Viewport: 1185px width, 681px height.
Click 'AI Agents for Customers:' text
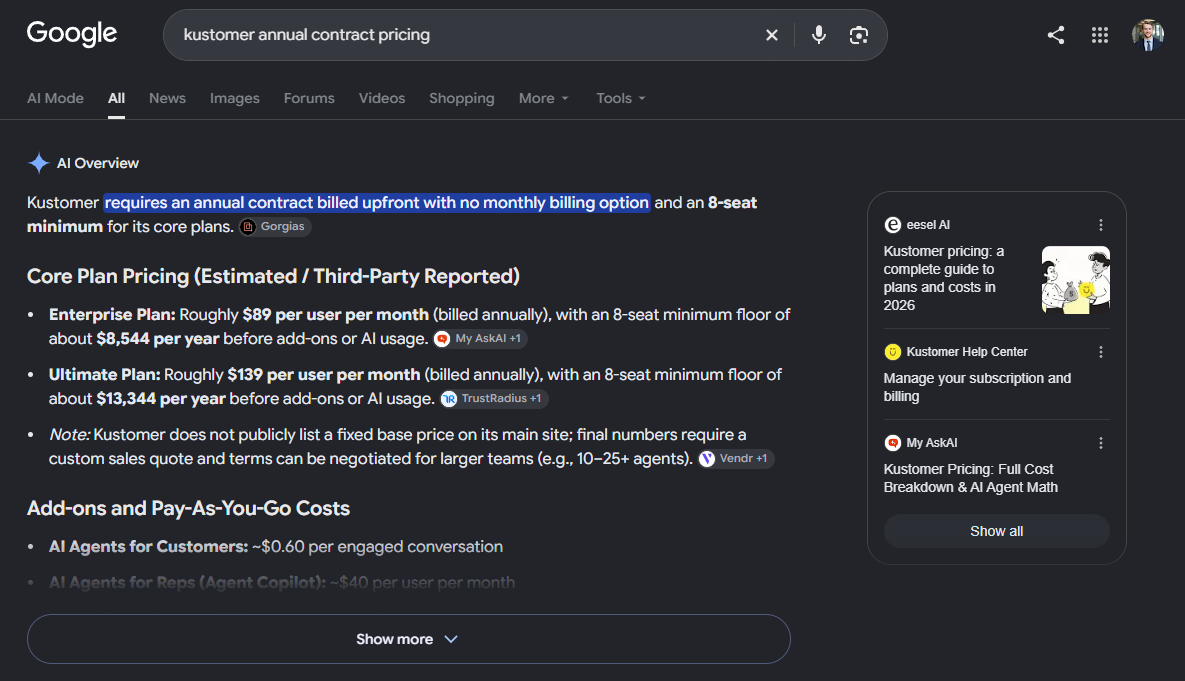pos(148,546)
